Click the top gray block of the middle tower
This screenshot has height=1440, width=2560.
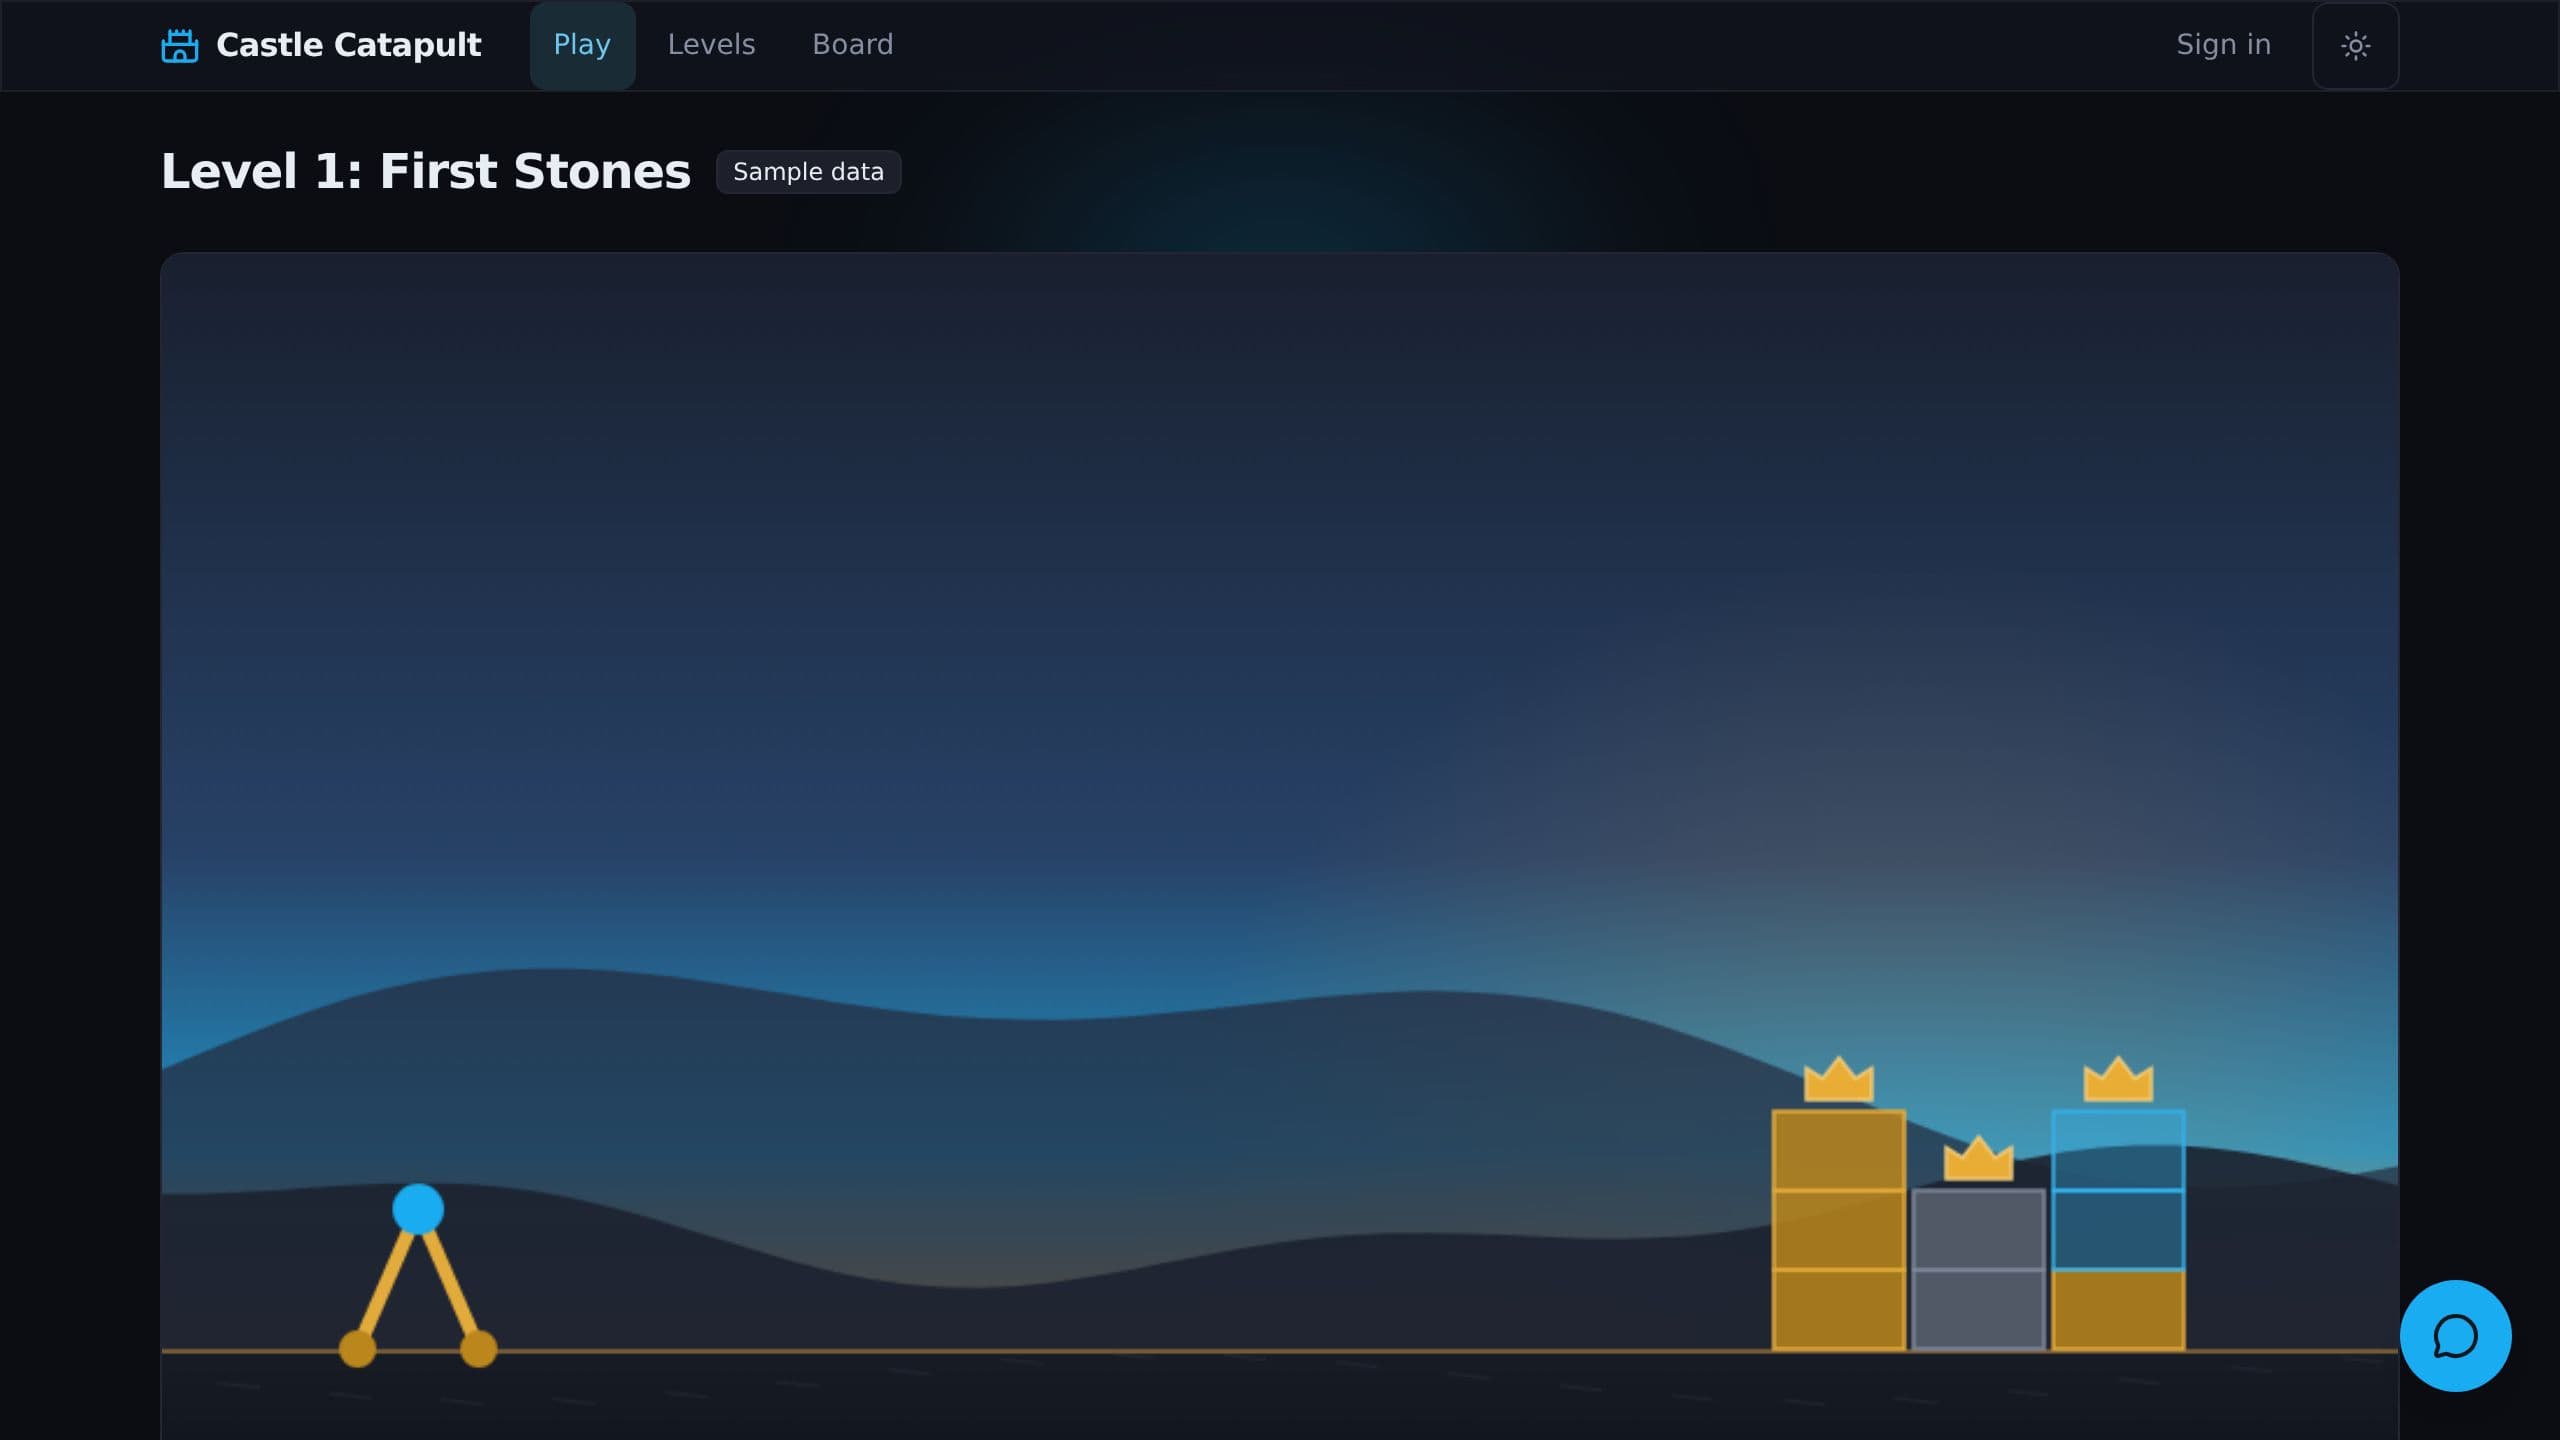pos(1978,1229)
